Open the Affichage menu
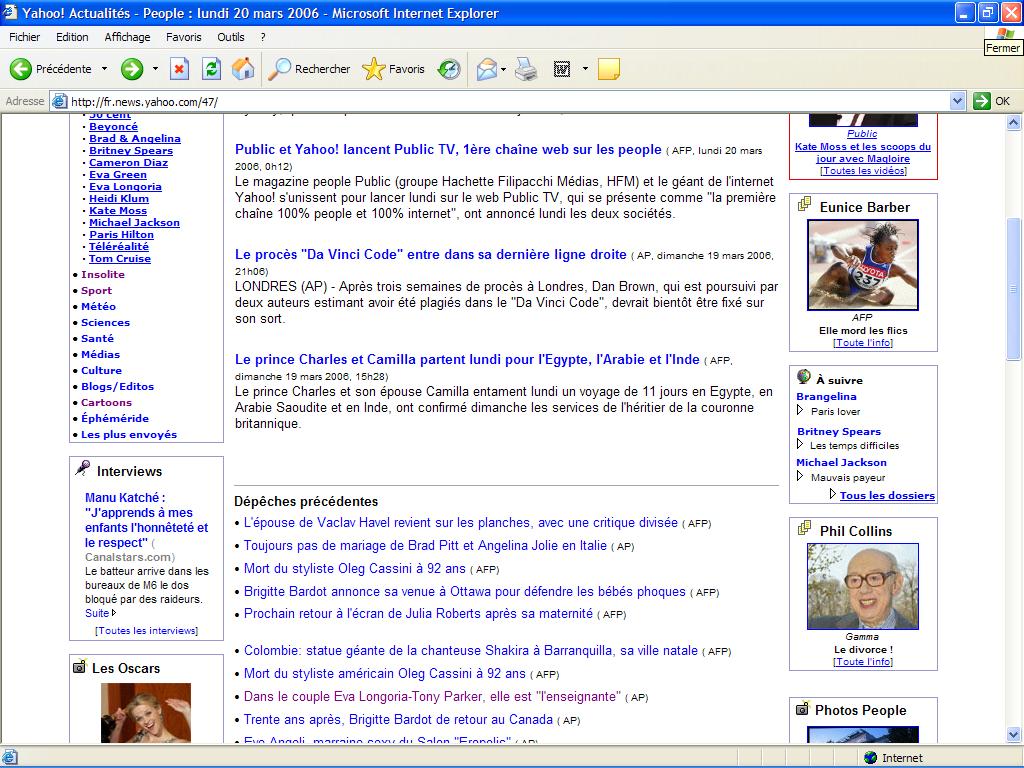 (x=127, y=37)
